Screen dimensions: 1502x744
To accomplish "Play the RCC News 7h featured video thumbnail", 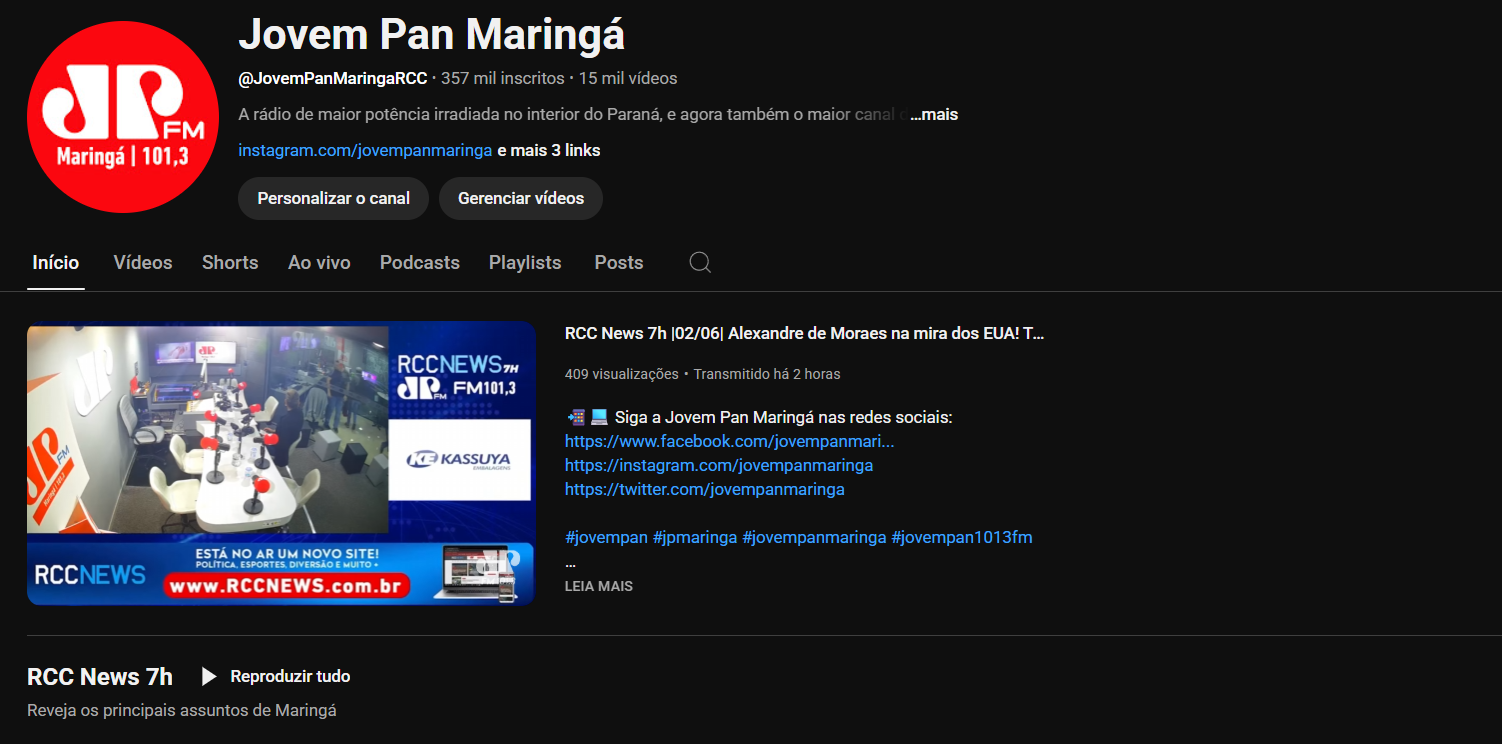I will [281, 463].
